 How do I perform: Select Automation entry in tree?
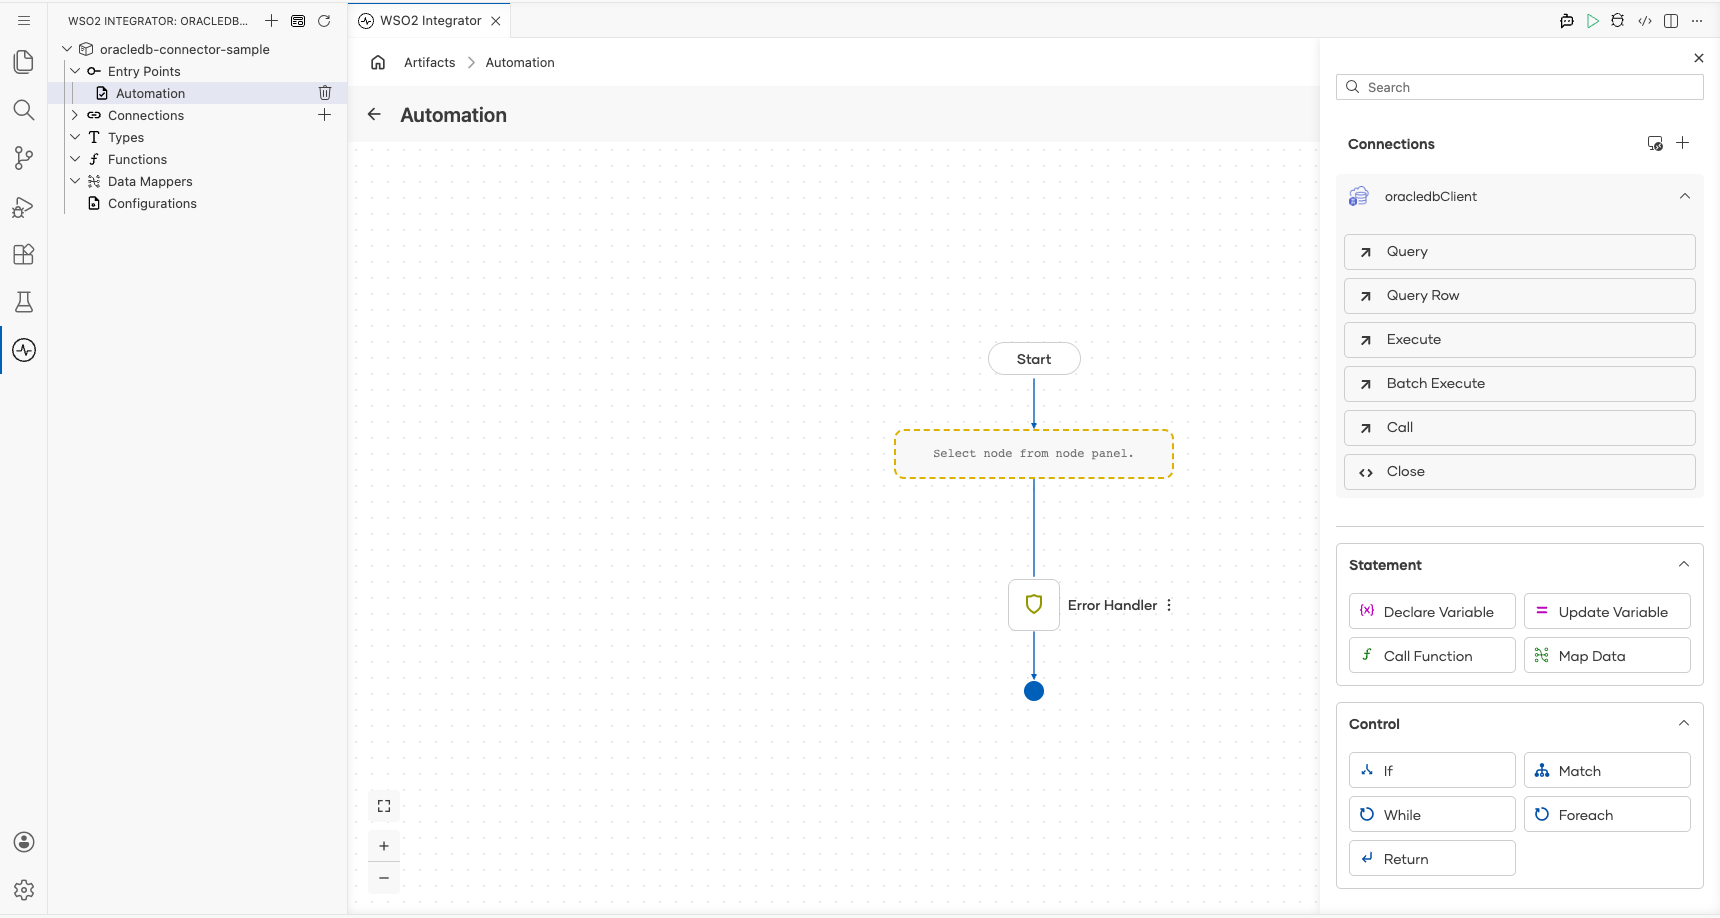click(150, 93)
